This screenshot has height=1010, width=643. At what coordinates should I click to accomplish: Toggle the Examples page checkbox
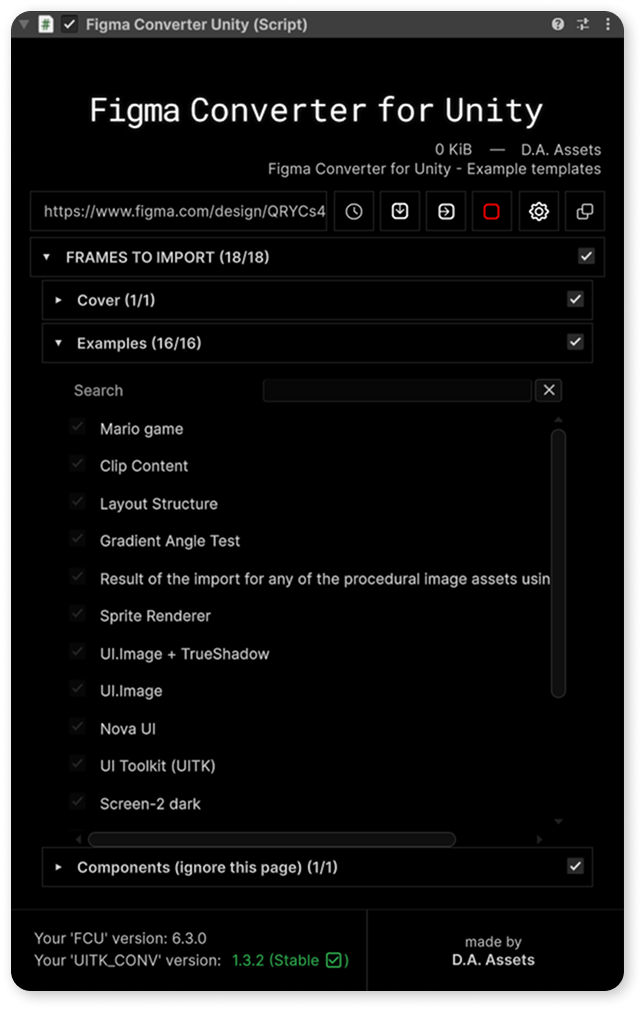575,342
